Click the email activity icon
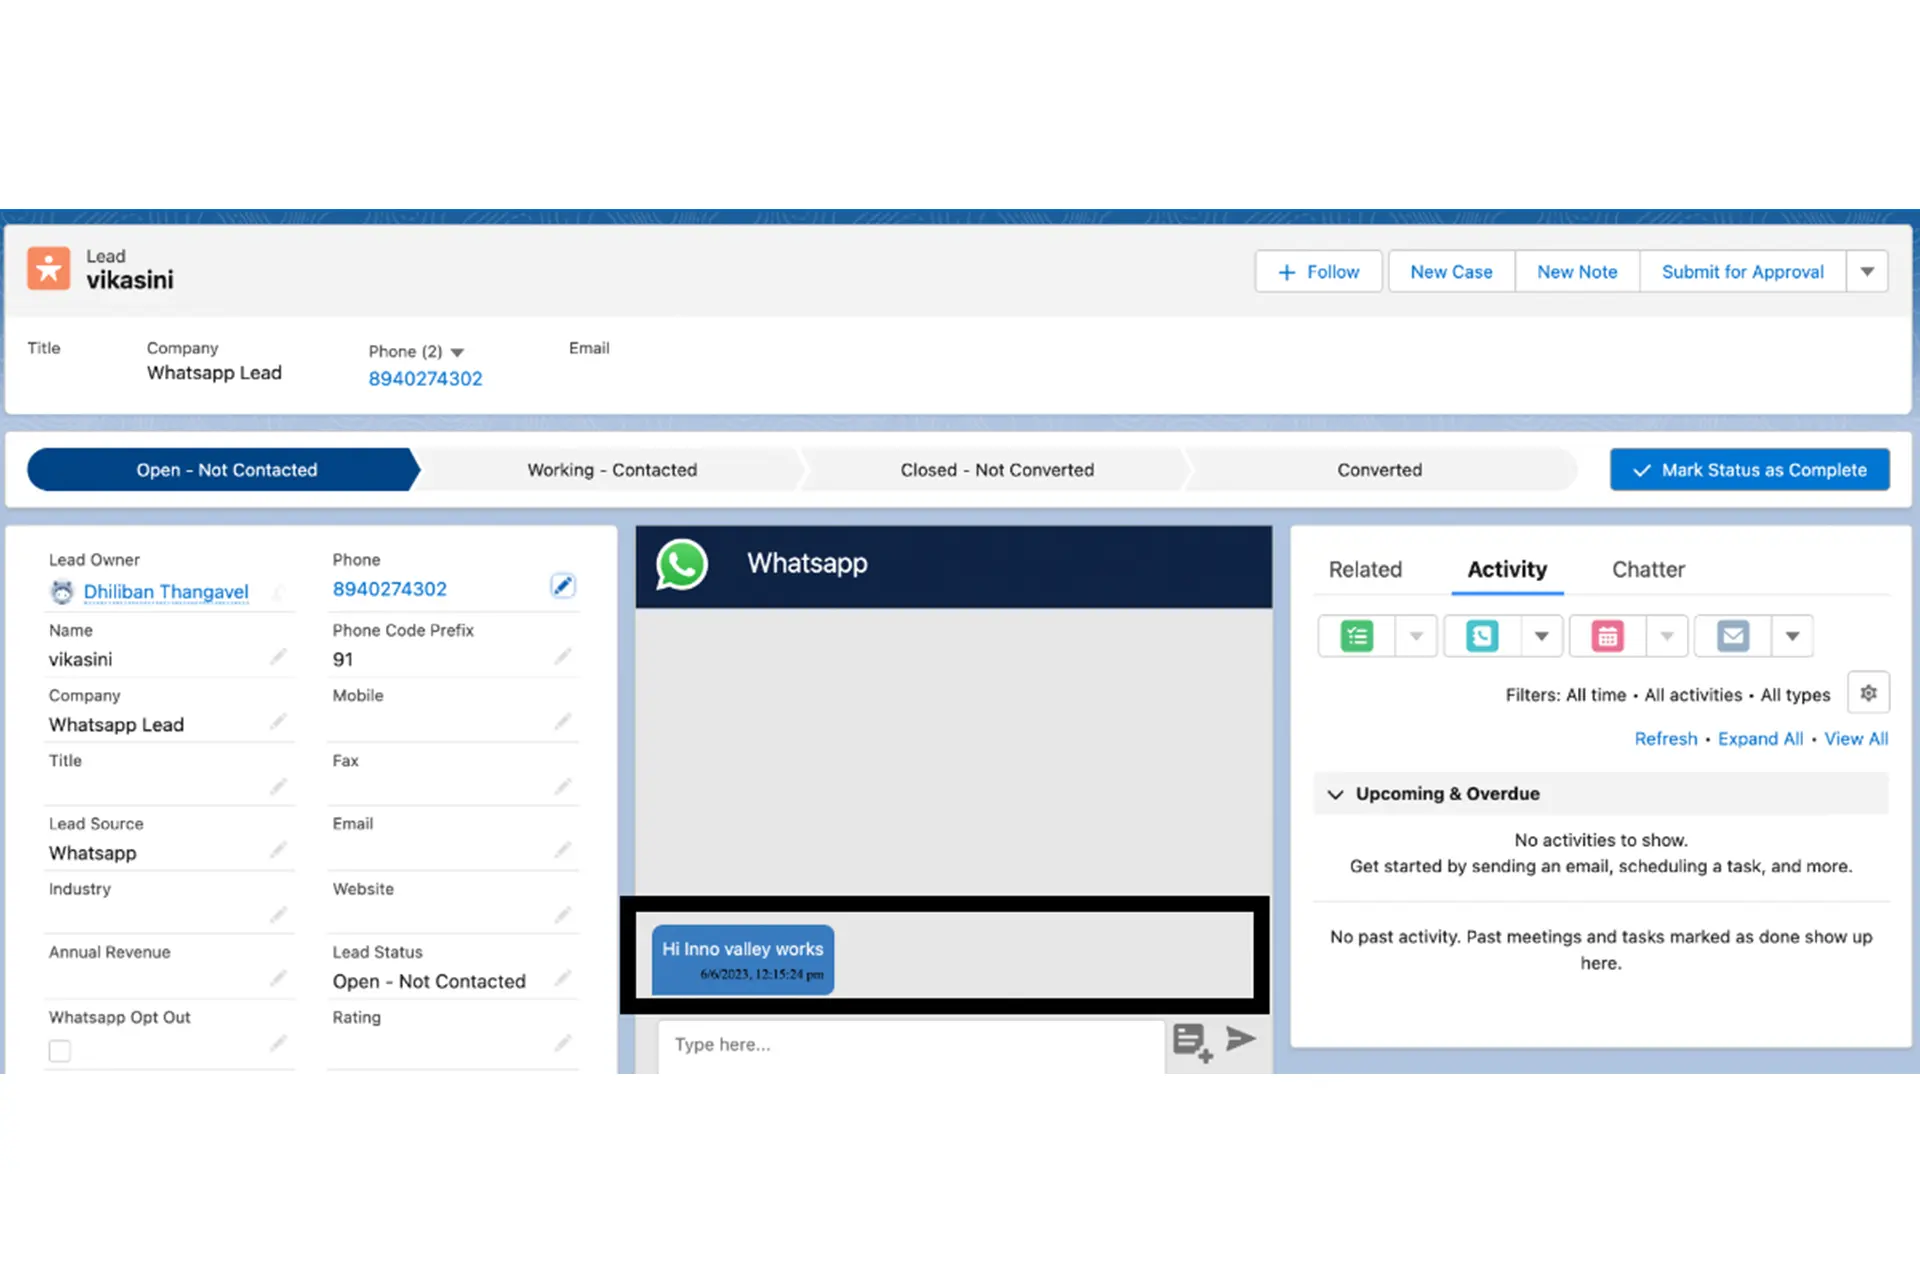 [x=1731, y=634]
